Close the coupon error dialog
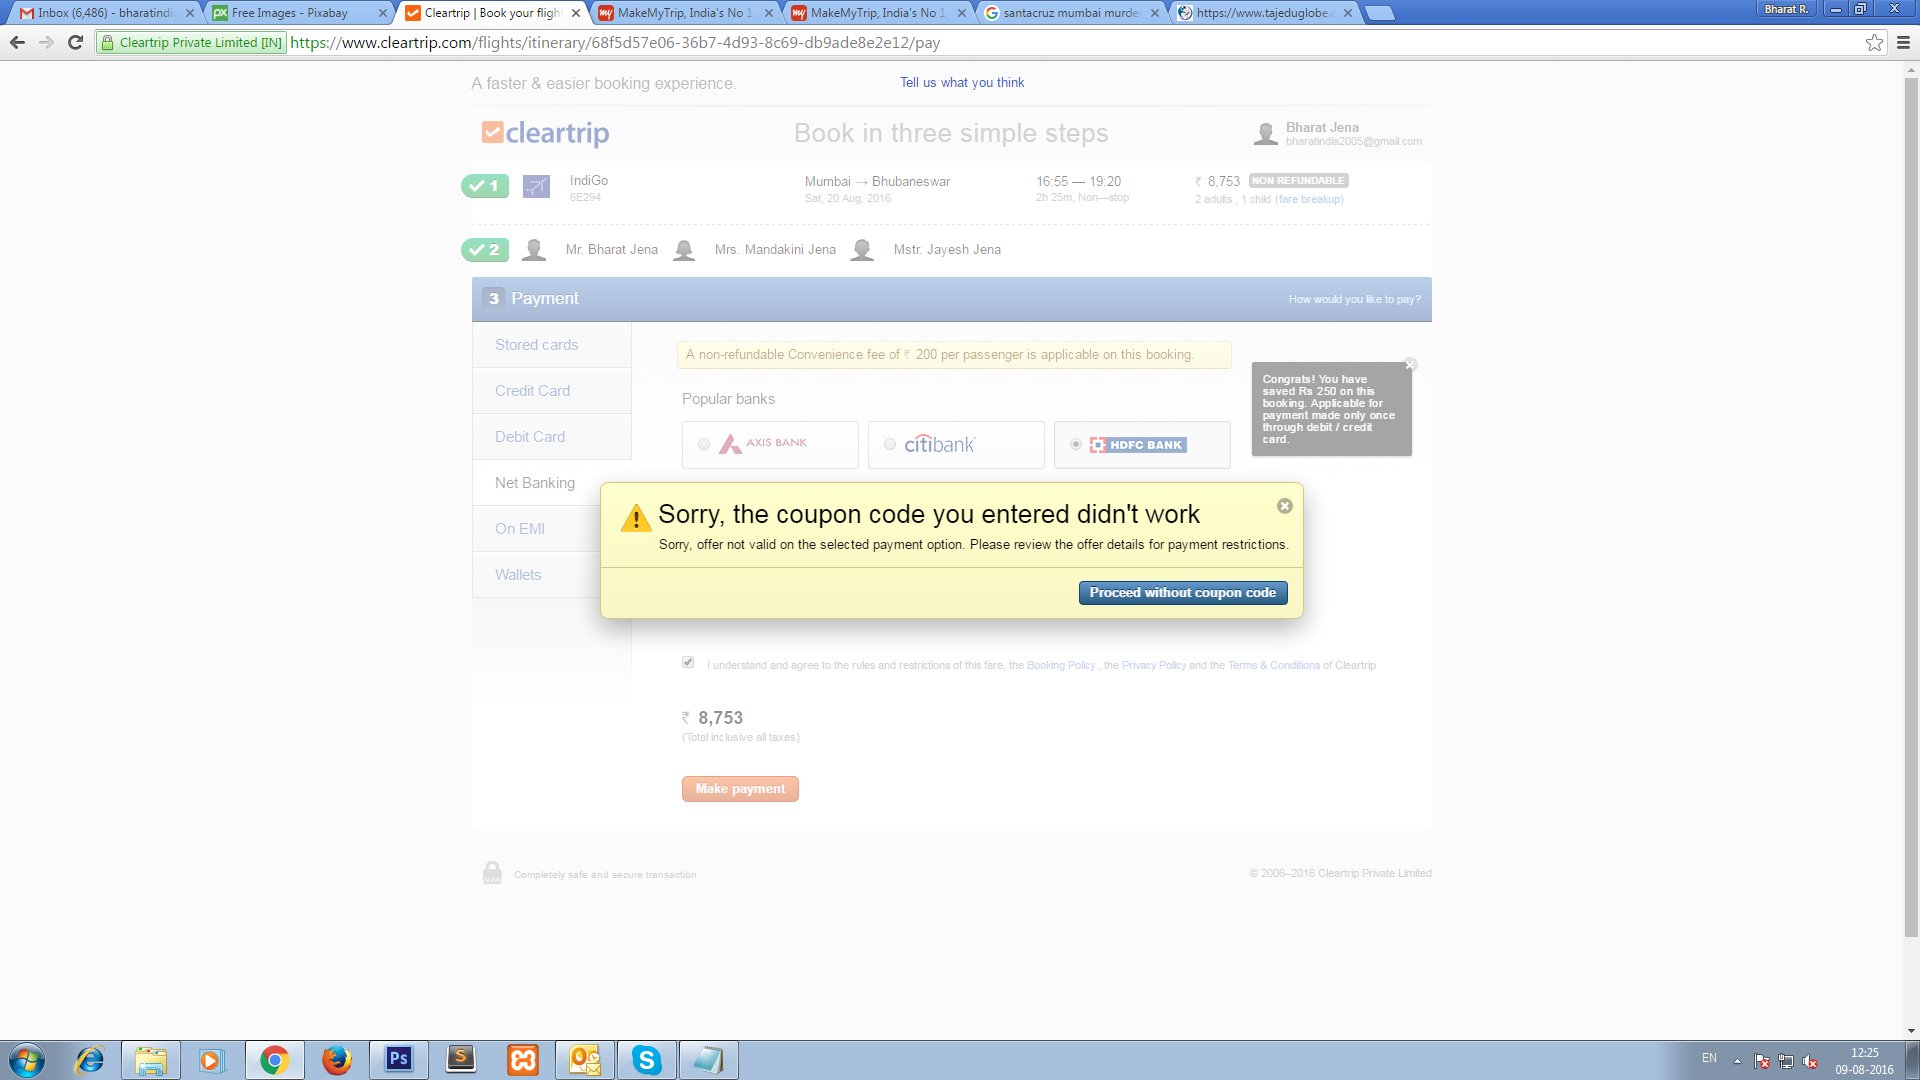1920x1080 pixels. 1285,506
